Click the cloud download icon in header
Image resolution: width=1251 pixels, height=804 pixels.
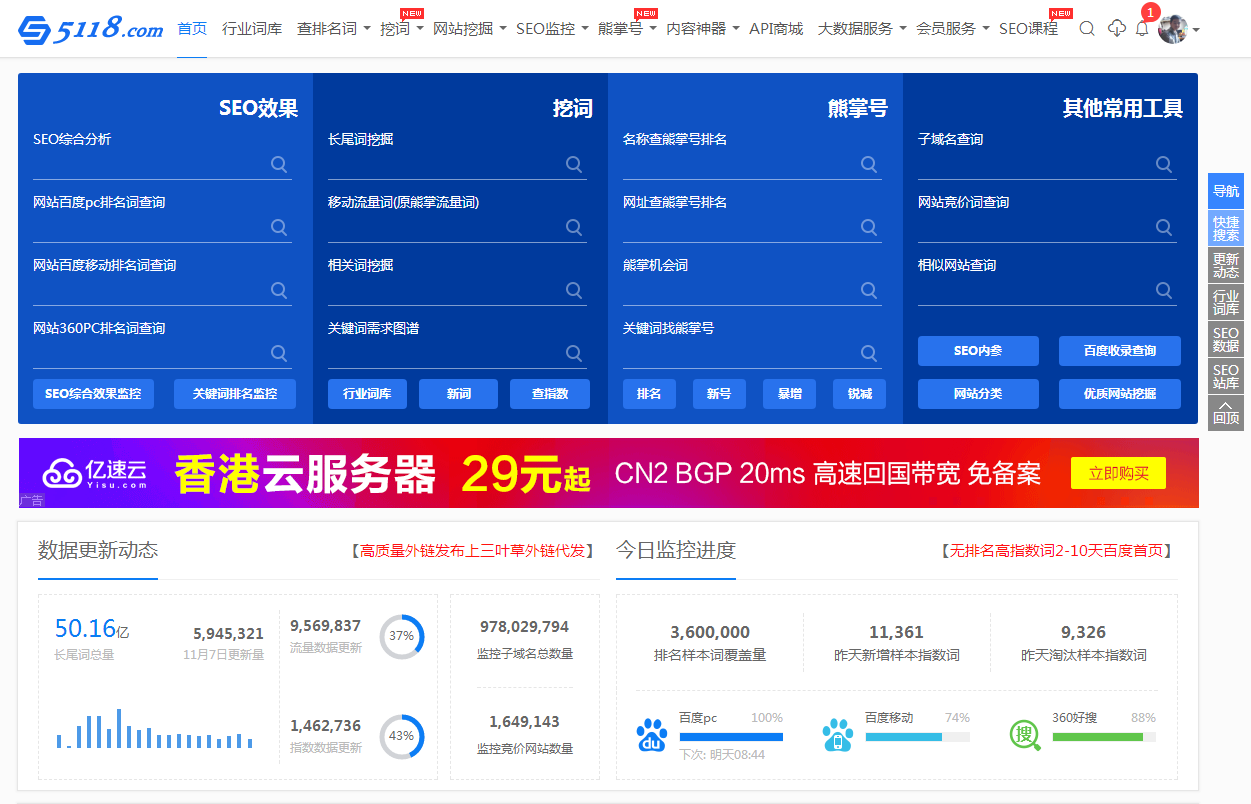pyautogui.click(x=1117, y=29)
